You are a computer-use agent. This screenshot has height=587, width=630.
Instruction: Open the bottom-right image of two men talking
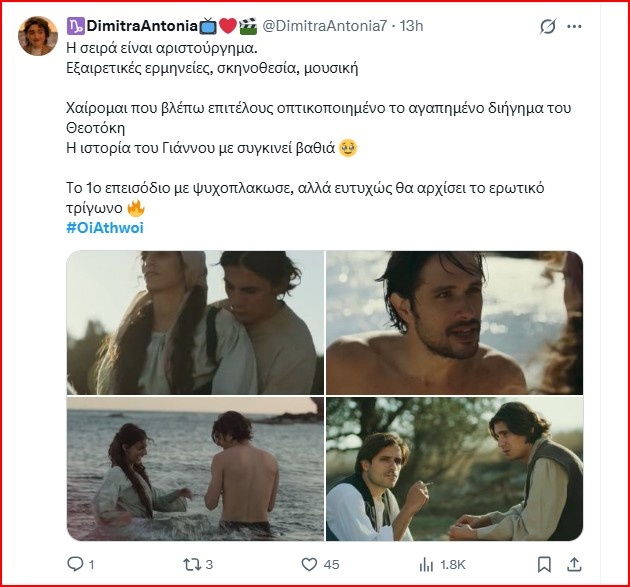[454, 468]
